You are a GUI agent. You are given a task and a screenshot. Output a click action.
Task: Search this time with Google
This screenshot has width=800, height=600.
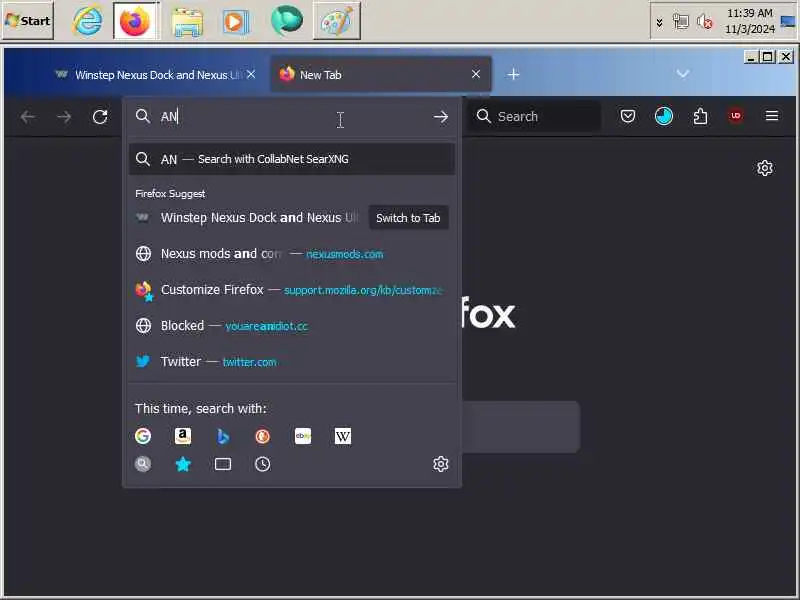(x=143, y=436)
